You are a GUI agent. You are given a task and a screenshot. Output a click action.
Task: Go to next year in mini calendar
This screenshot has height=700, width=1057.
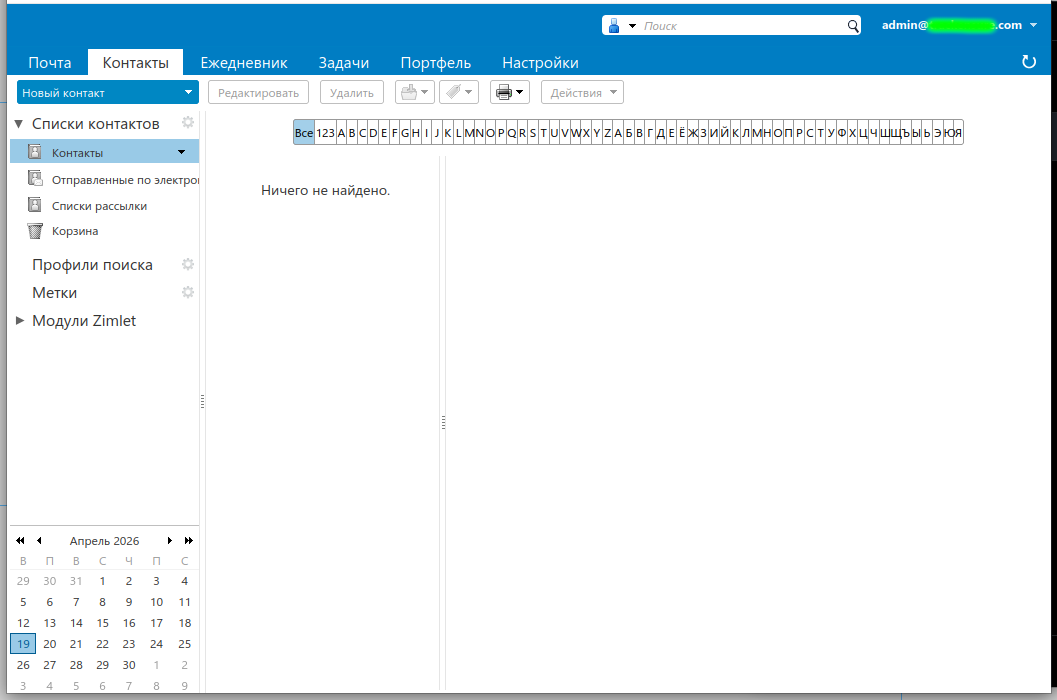pyautogui.click(x=189, y=540)
